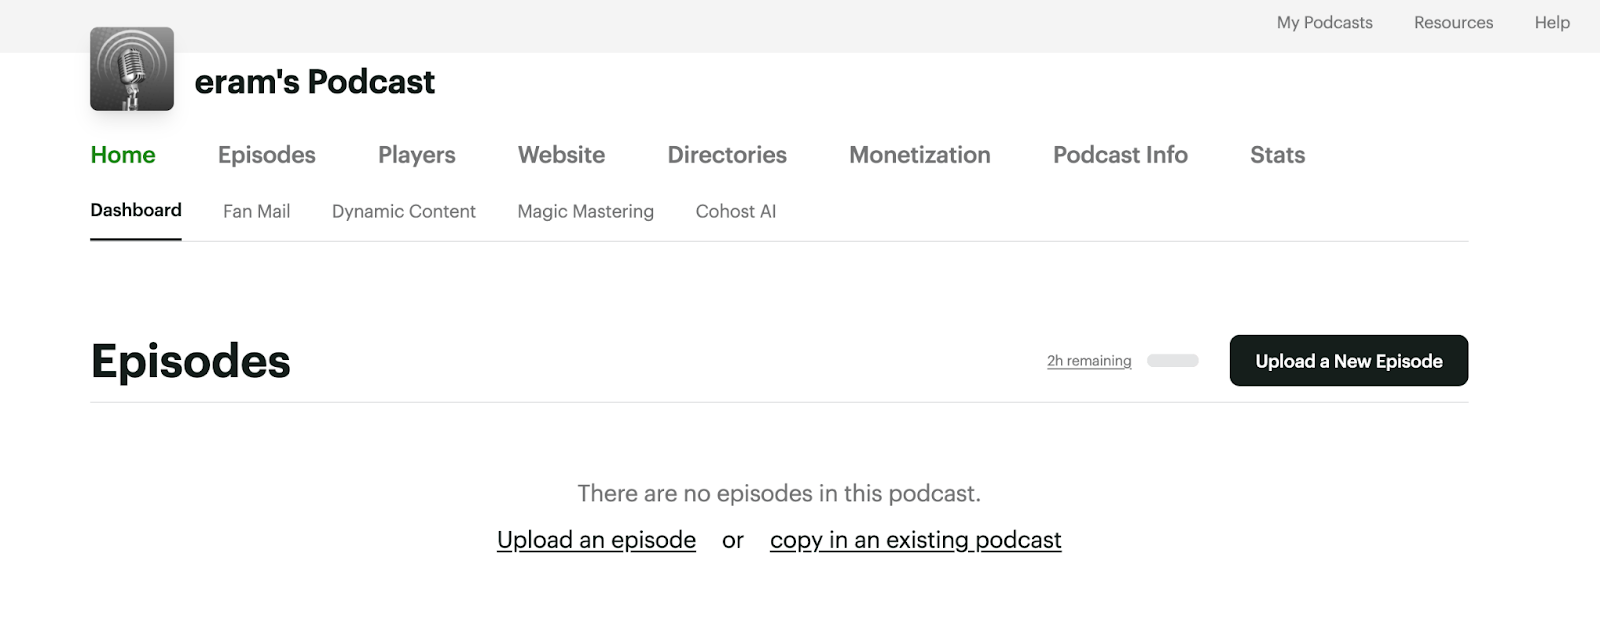The height and width of the screenshot is (627, 1600).
Task: Select the Dashboard sub-tab
Action: (x=136, y=210)
